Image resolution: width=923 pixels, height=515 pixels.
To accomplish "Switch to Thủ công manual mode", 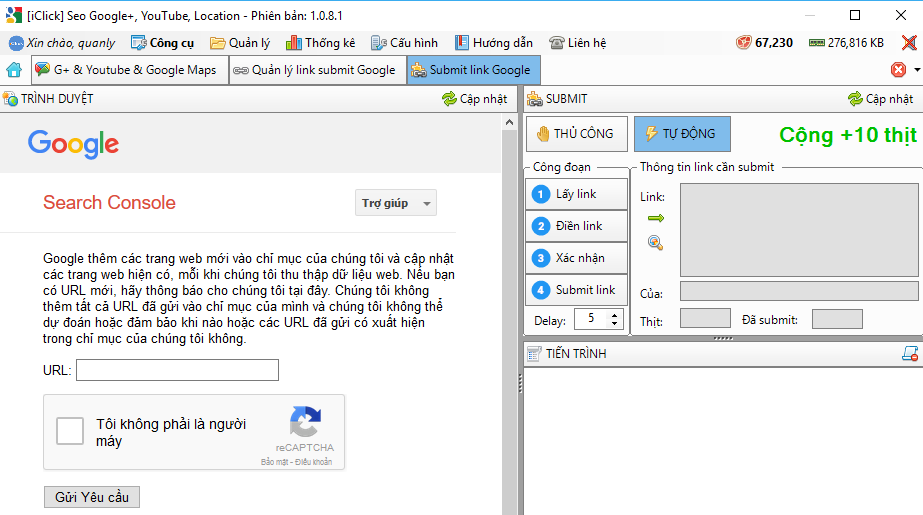I will [576, 134].
